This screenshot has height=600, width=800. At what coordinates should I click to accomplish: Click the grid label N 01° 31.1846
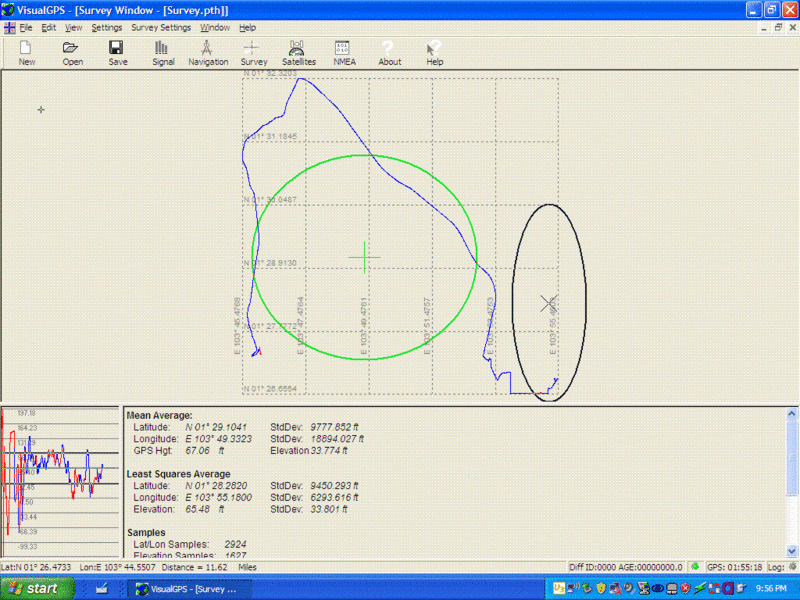(270, 136)
